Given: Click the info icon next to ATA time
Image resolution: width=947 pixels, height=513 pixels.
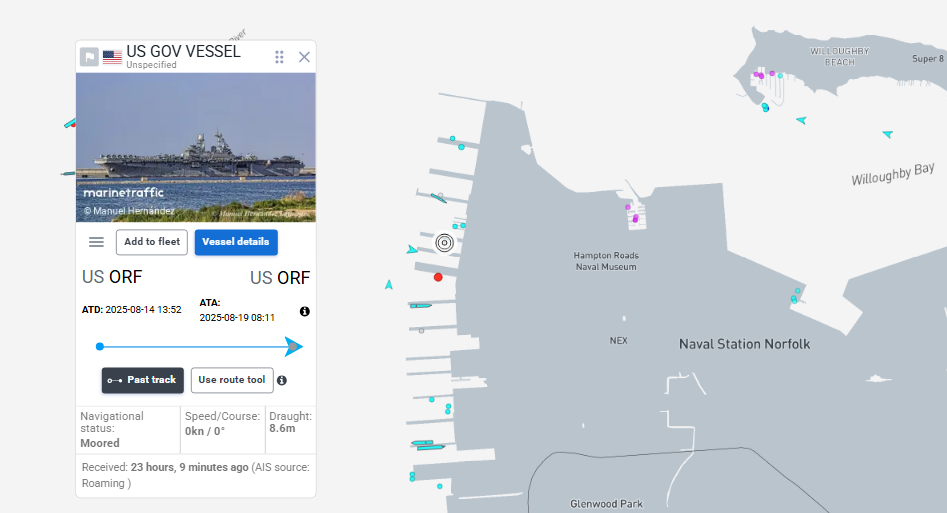Looking at the screenshot, I should click(305, 311).
